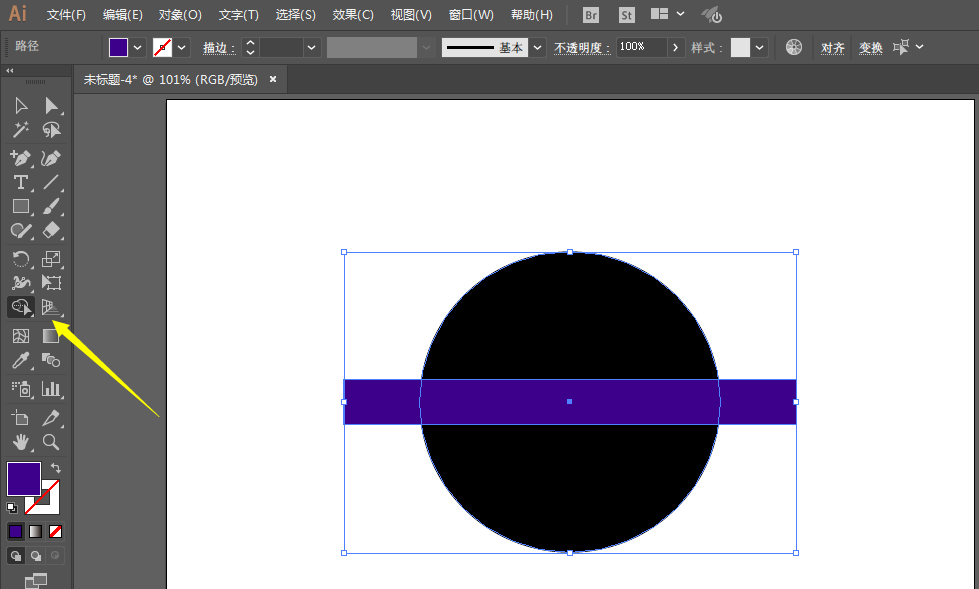This screenshot has width=979, height=589.
Task: Select the Direct Selection tool
Action: click(51, 105)
